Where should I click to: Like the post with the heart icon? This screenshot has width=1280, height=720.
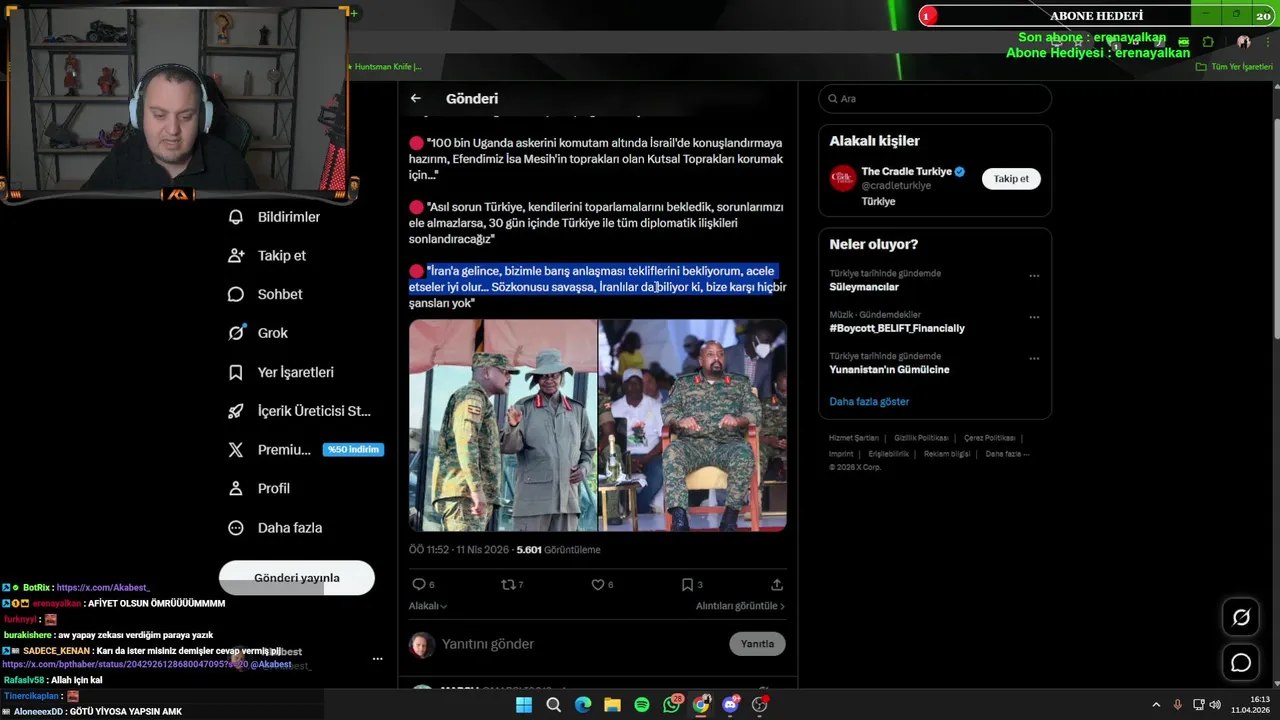pos(597,584)
